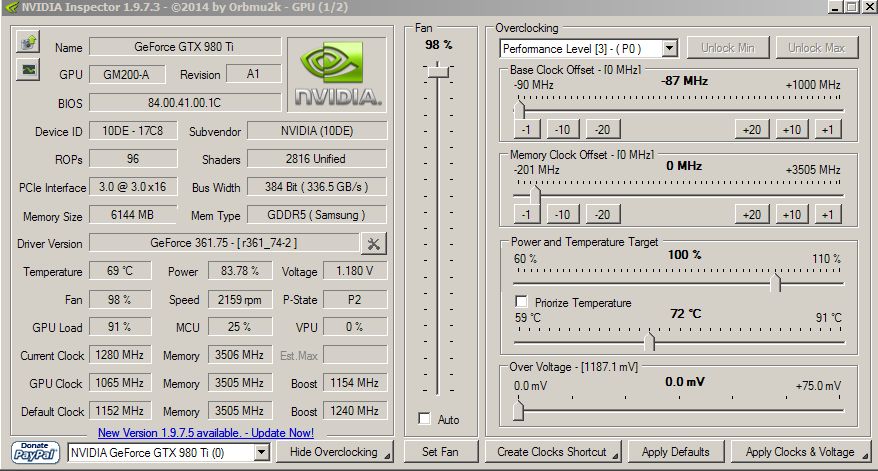The width and height of the screenshot is (878, 471).
Task: Click the -10 button under Memory Clock Offset
Action: point(563,214)
